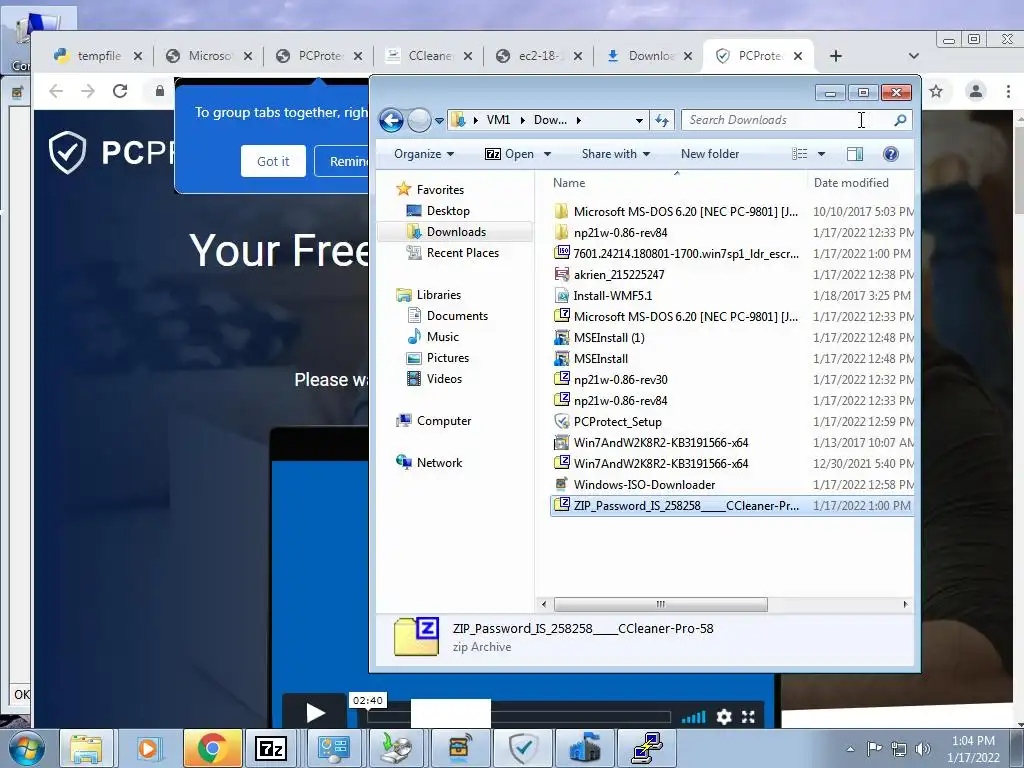Switch to the Download Chrome tab

(650, 56)
